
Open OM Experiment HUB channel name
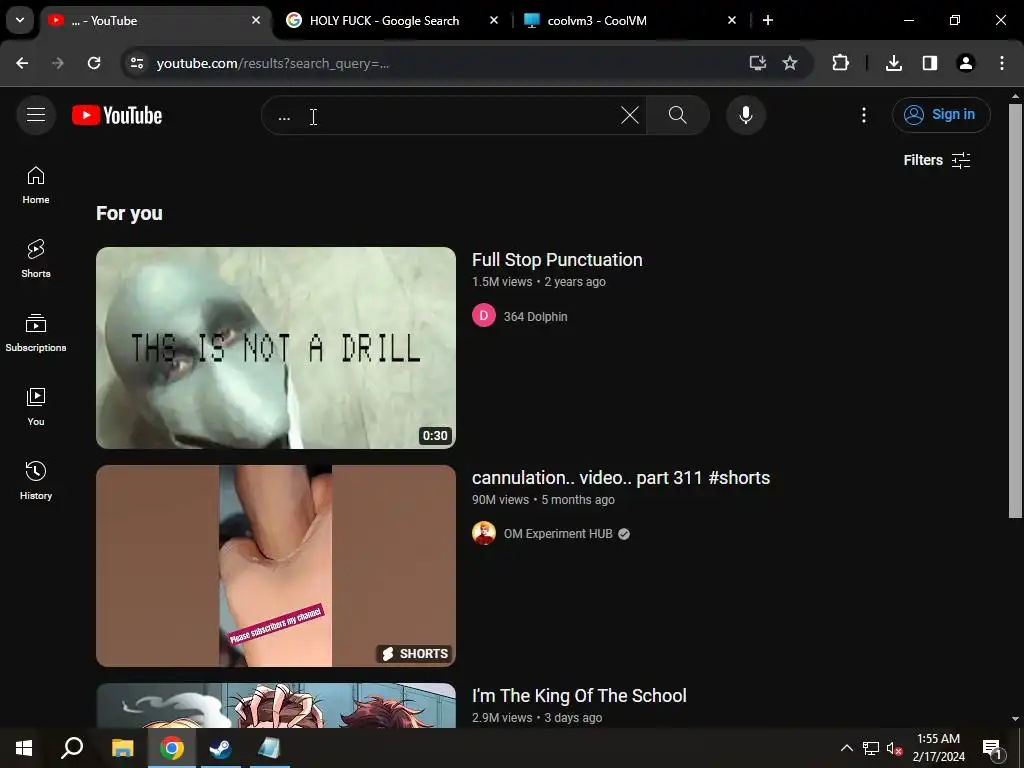pyautogui.click(x=558, y=534)
